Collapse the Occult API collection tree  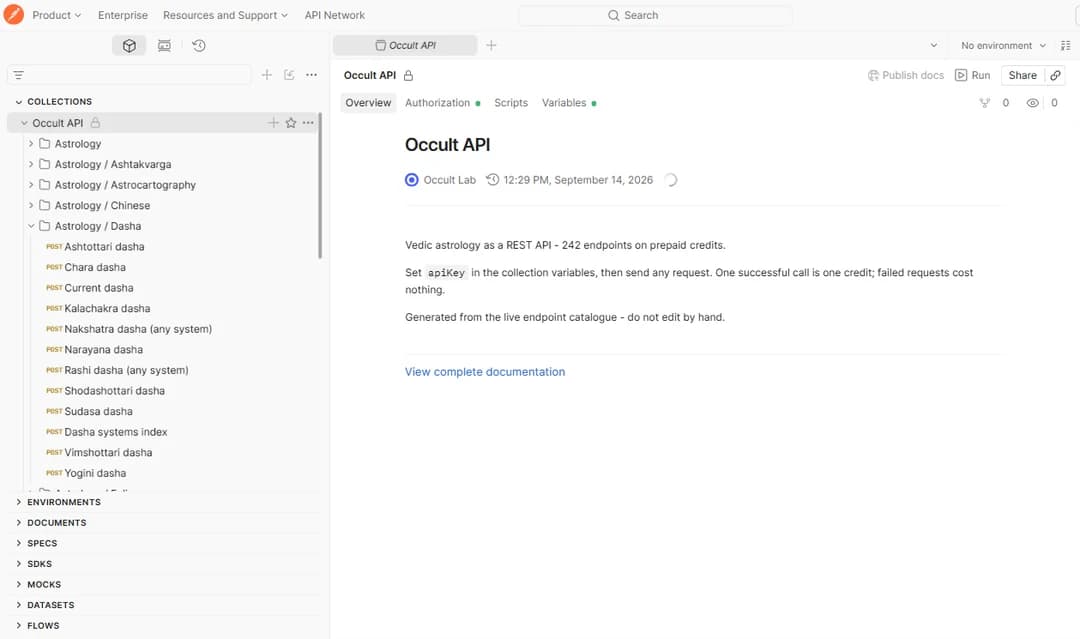24,123
